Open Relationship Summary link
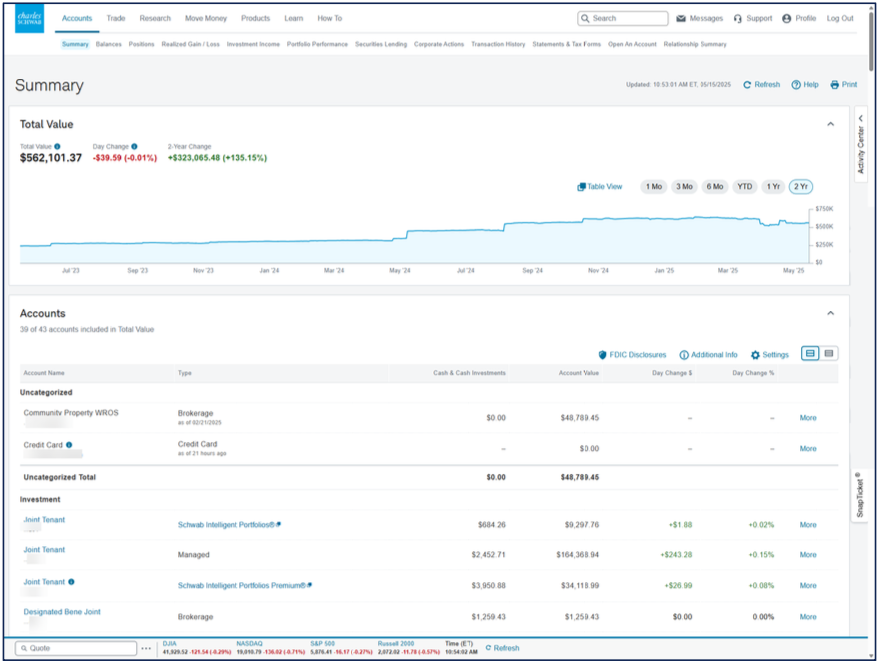The image size is (880, 664). 695,44
